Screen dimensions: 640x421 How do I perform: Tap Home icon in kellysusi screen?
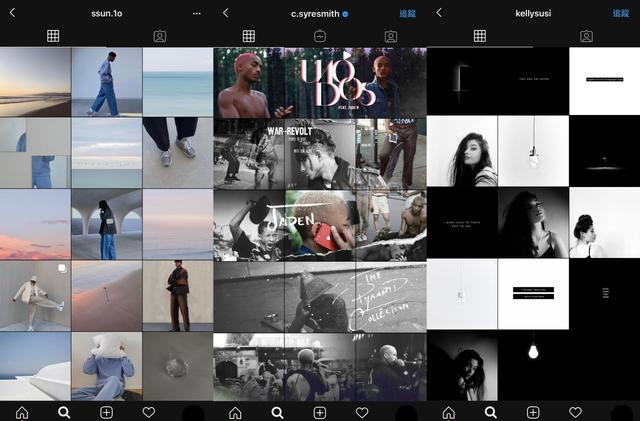[x=449, y=413]
